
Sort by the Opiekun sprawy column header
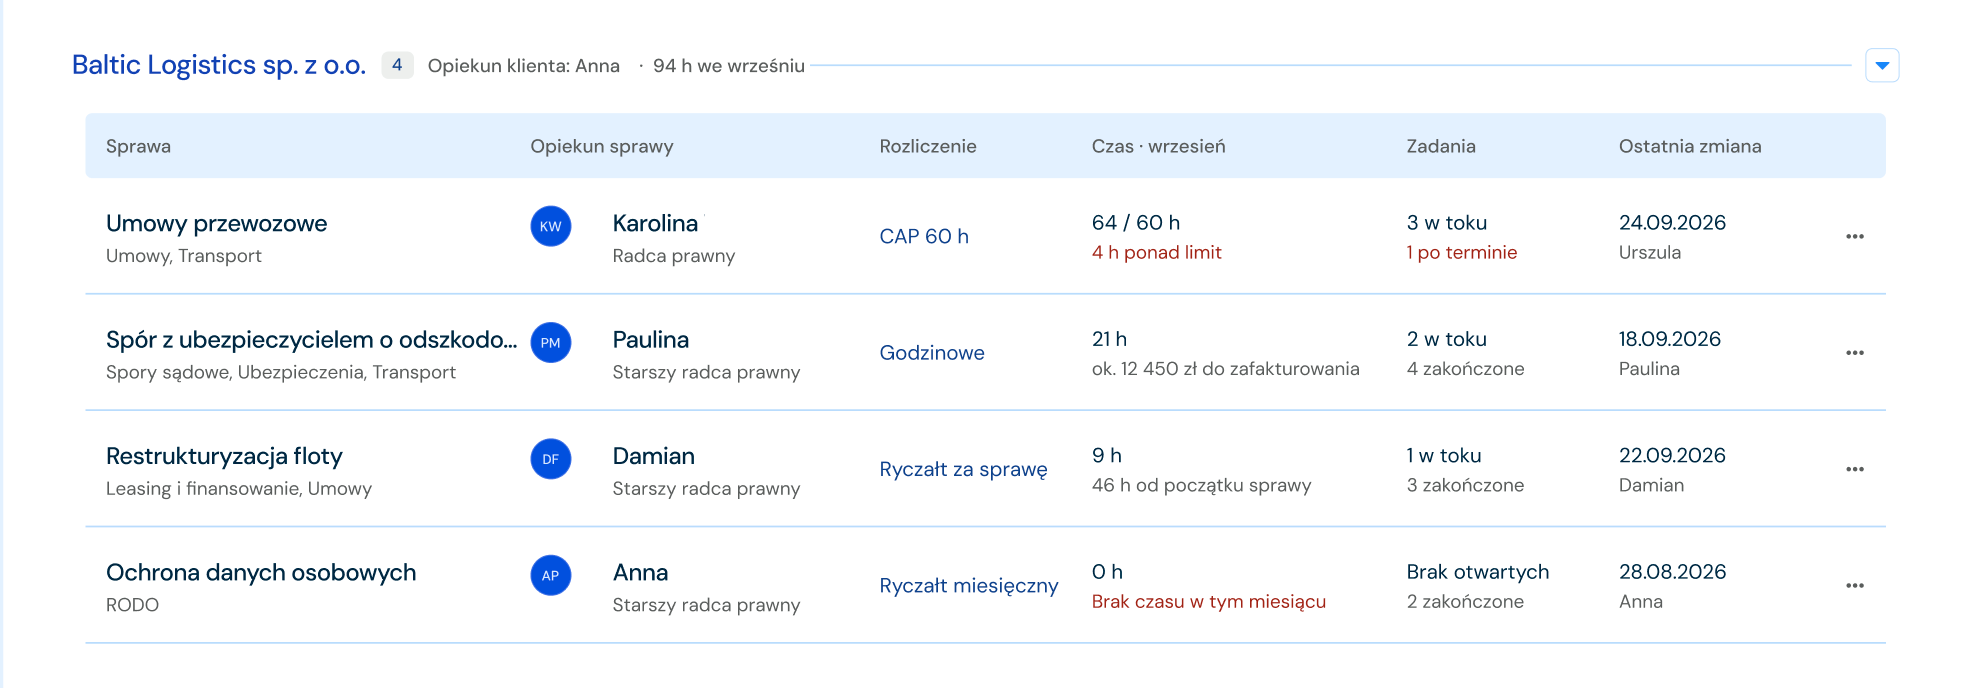(602, 146)
